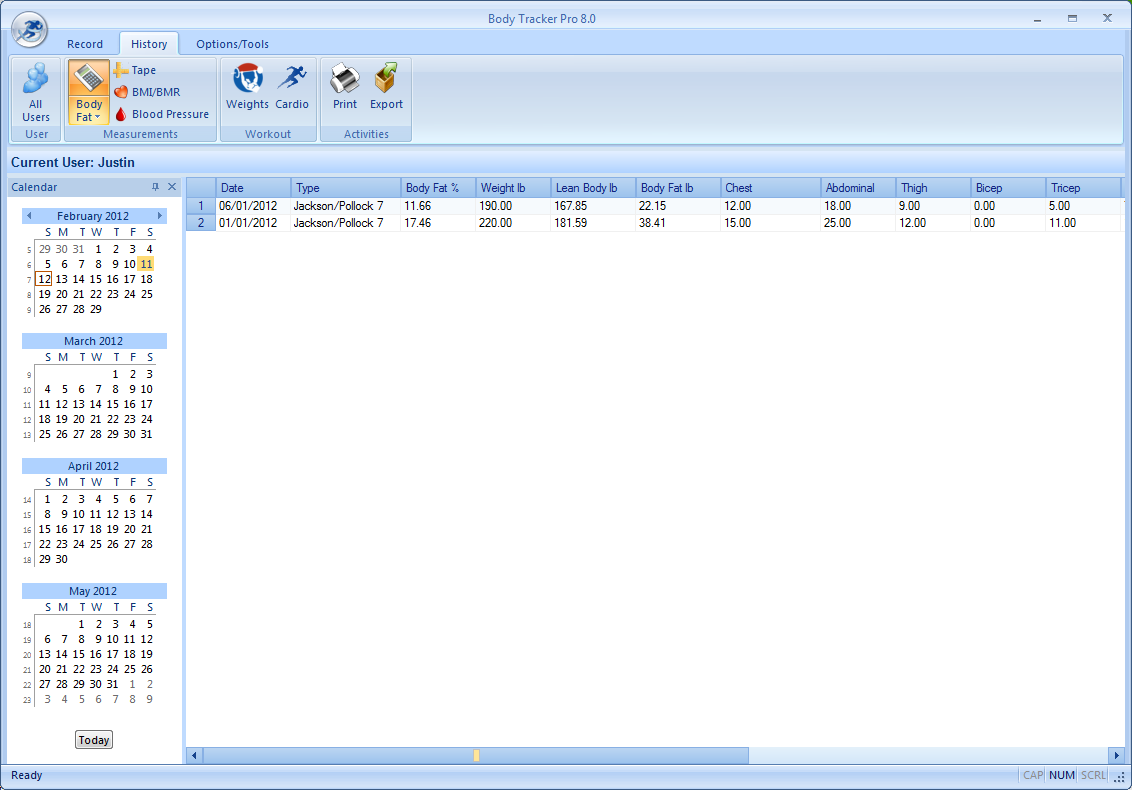Print the current history list

344,88
